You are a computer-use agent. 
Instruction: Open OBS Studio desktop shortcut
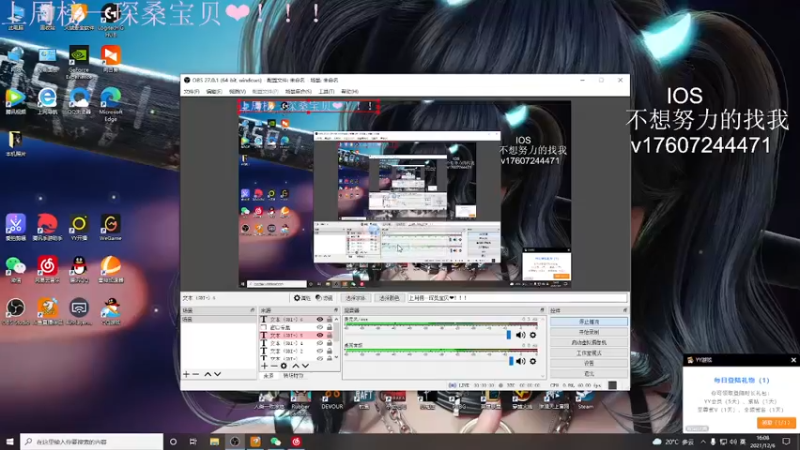16,312
